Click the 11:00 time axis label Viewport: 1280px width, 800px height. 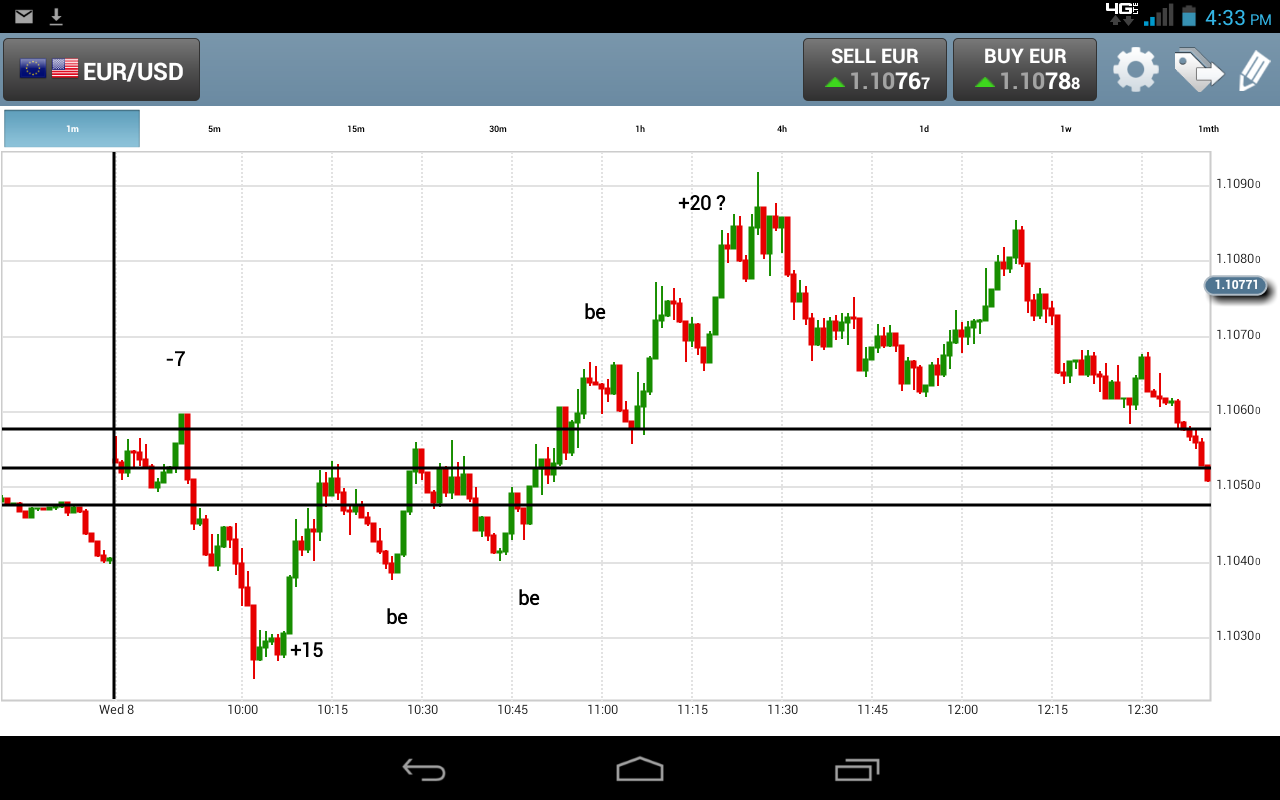tap(602, 710)
